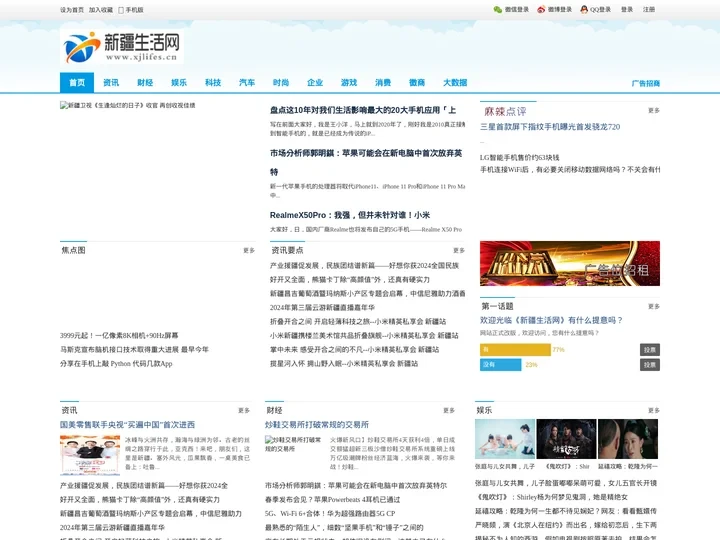The height and width of the screenshot is (540, 720).
Task: Open headline 市场分析师郭明錤 about Apple
Action: click(366, 163)
